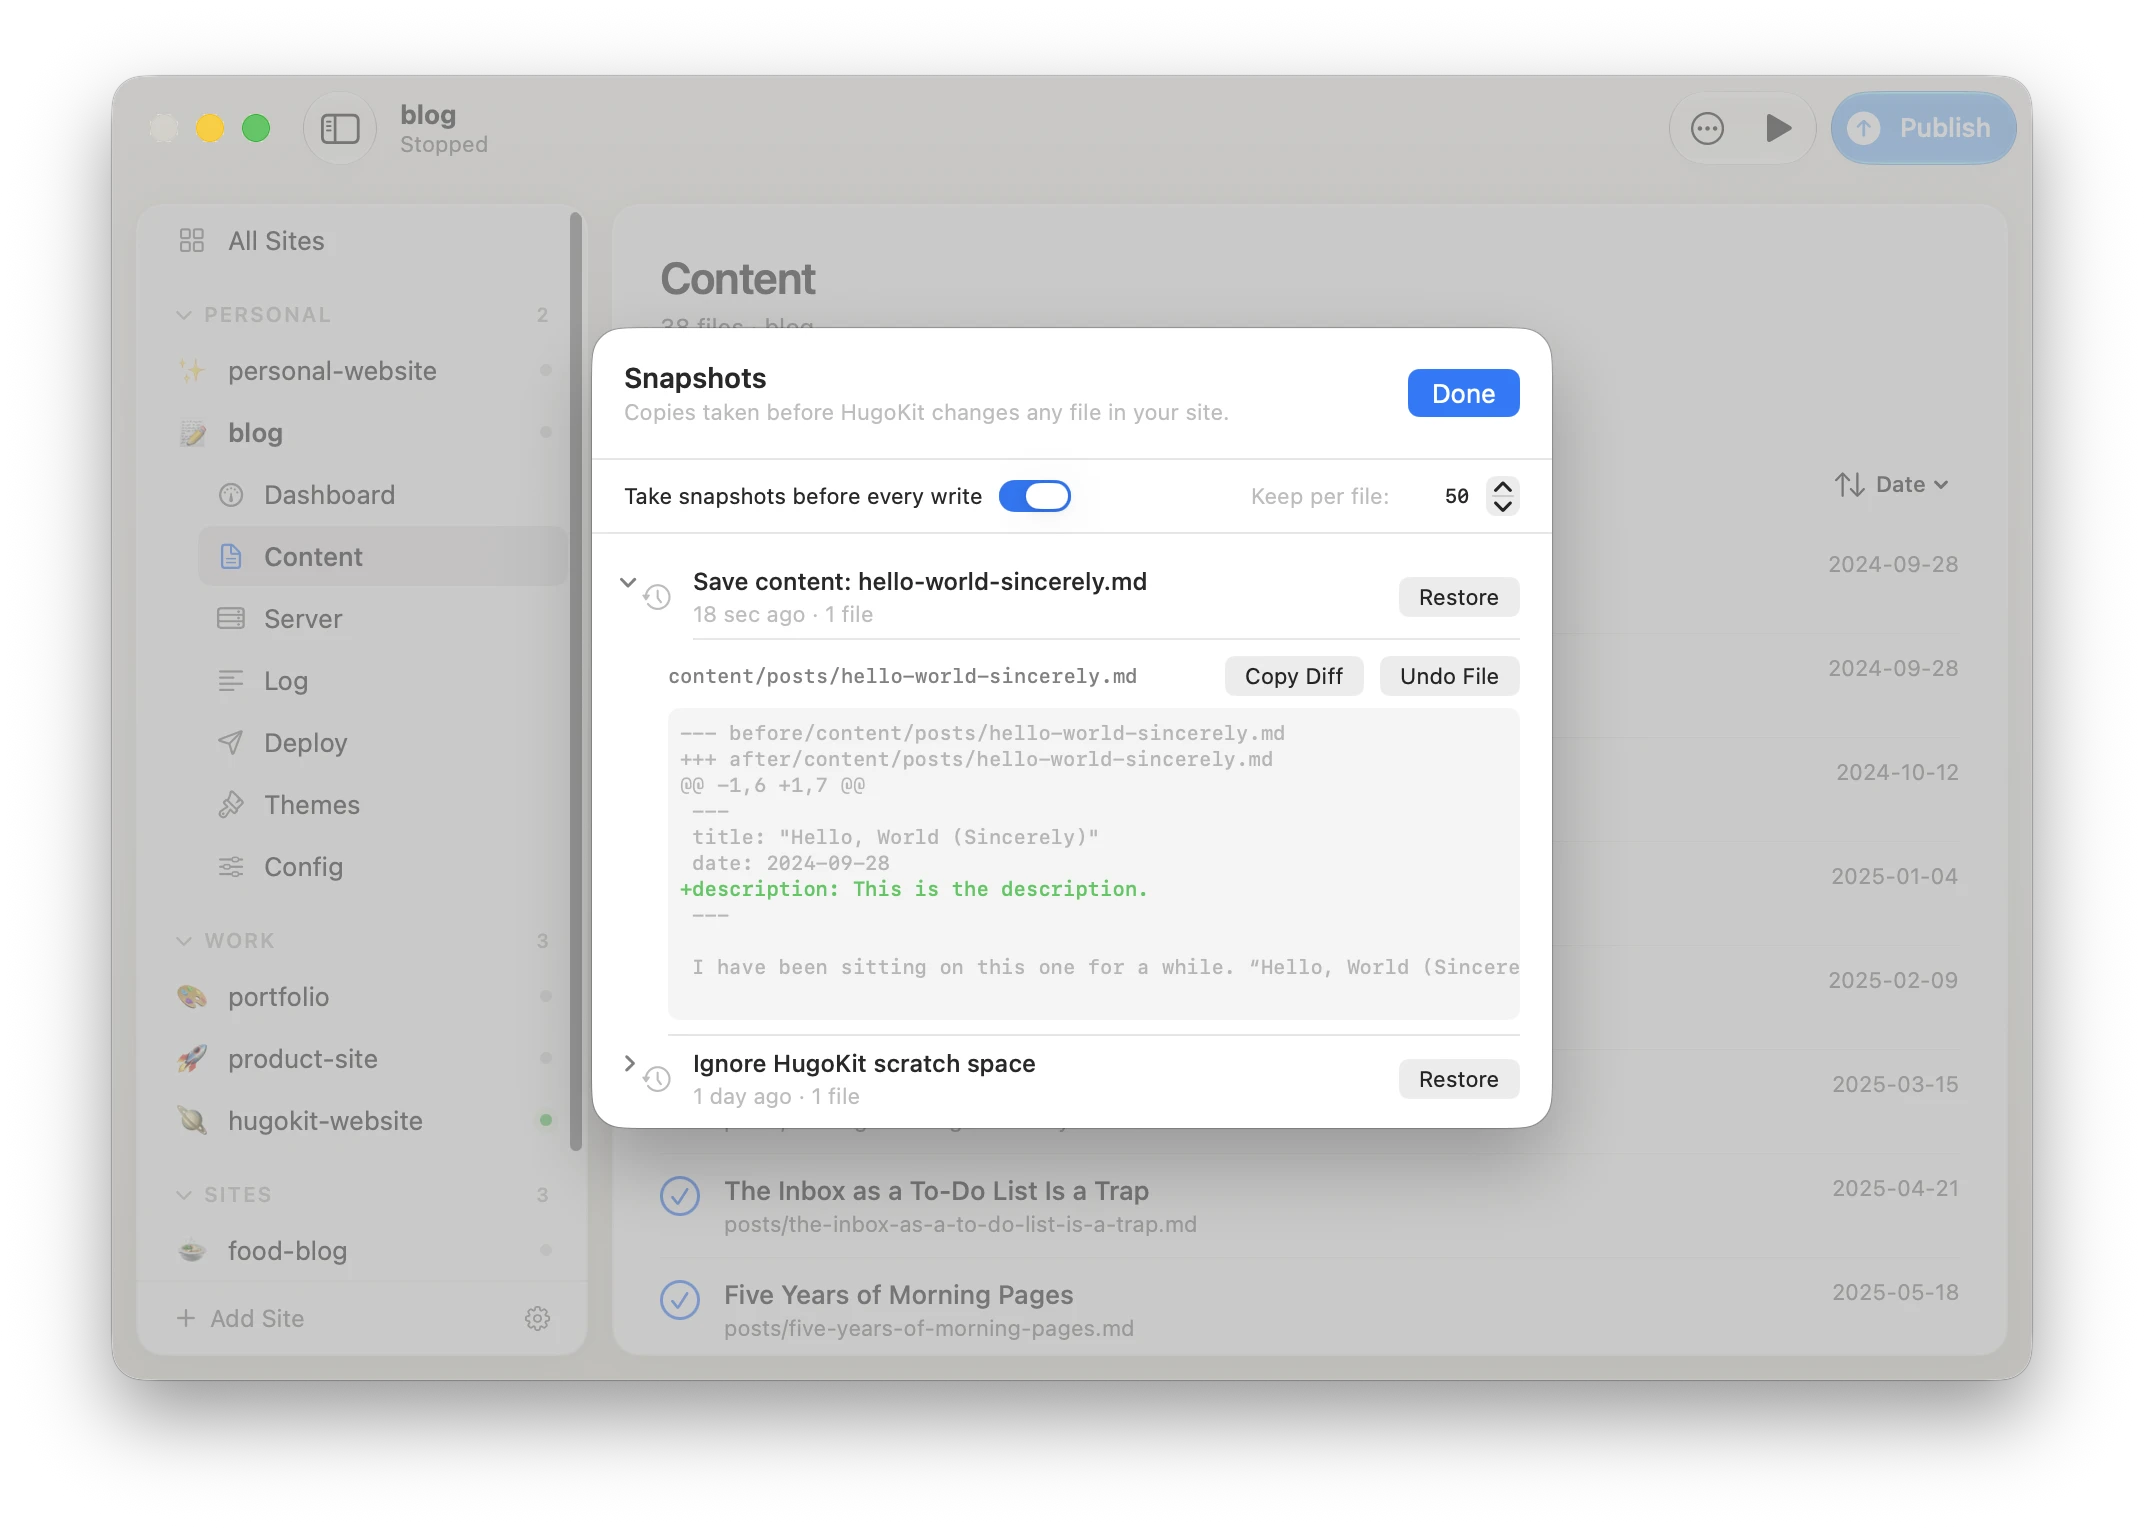The width and height of the screenshot is (2144, 1528).
Task: Click the Server rack icon
Action: [231, 619]
